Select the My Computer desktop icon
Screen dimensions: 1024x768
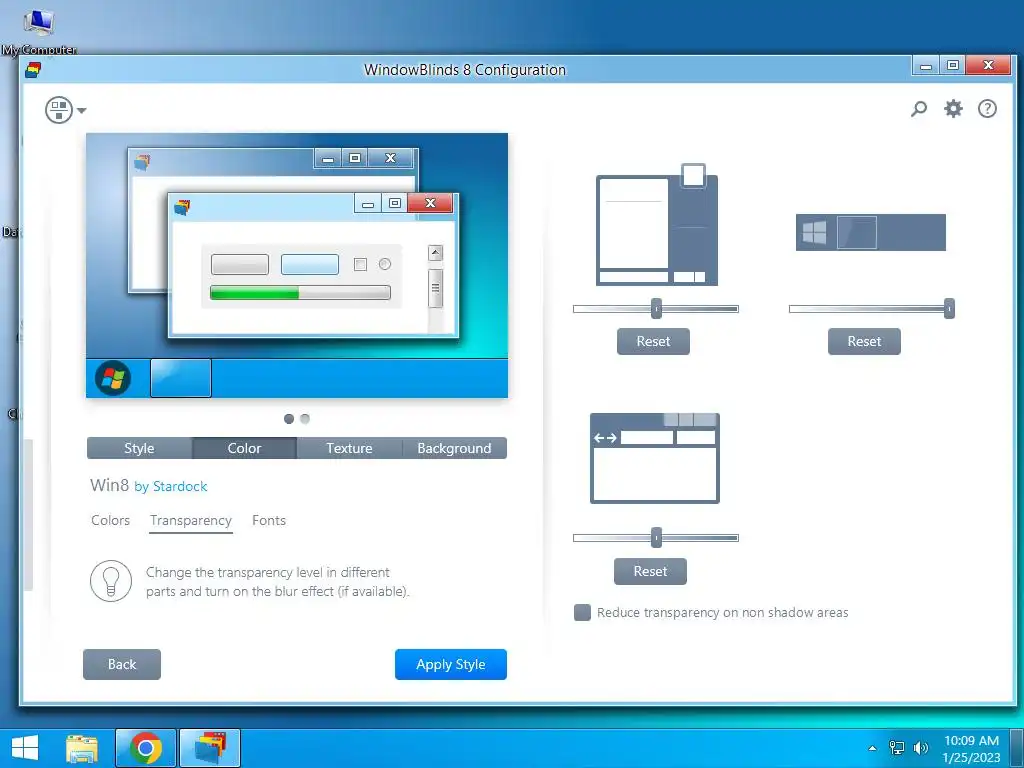[39, 31]
